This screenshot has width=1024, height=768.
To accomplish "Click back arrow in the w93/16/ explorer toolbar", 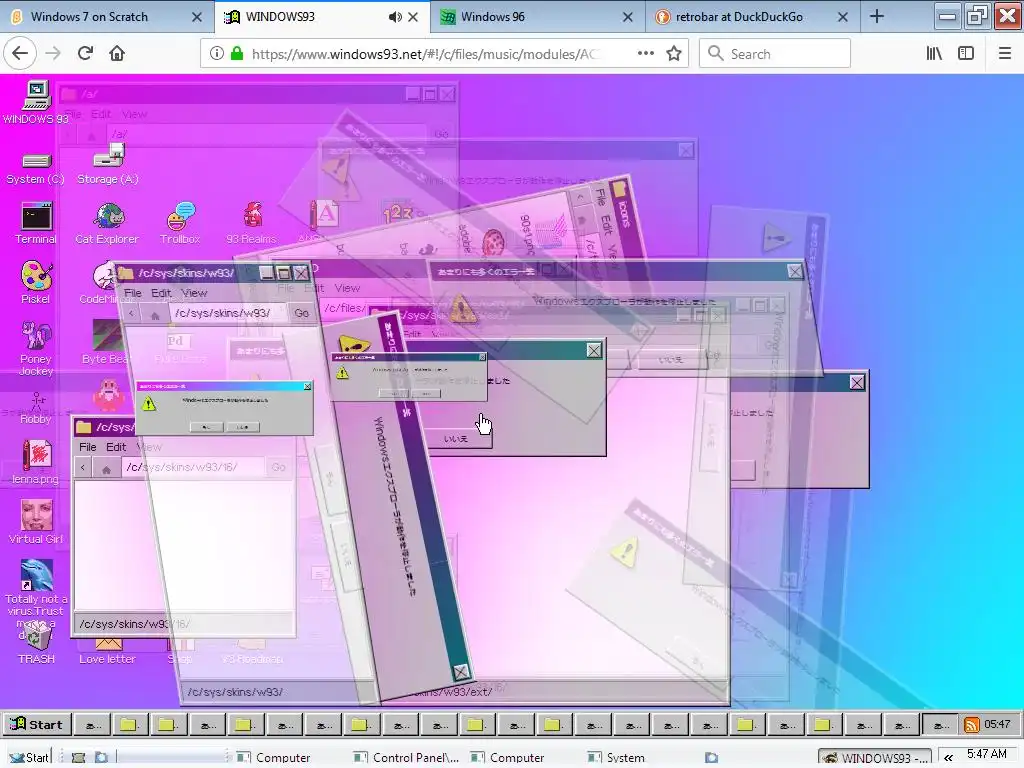I will point(82,468).
